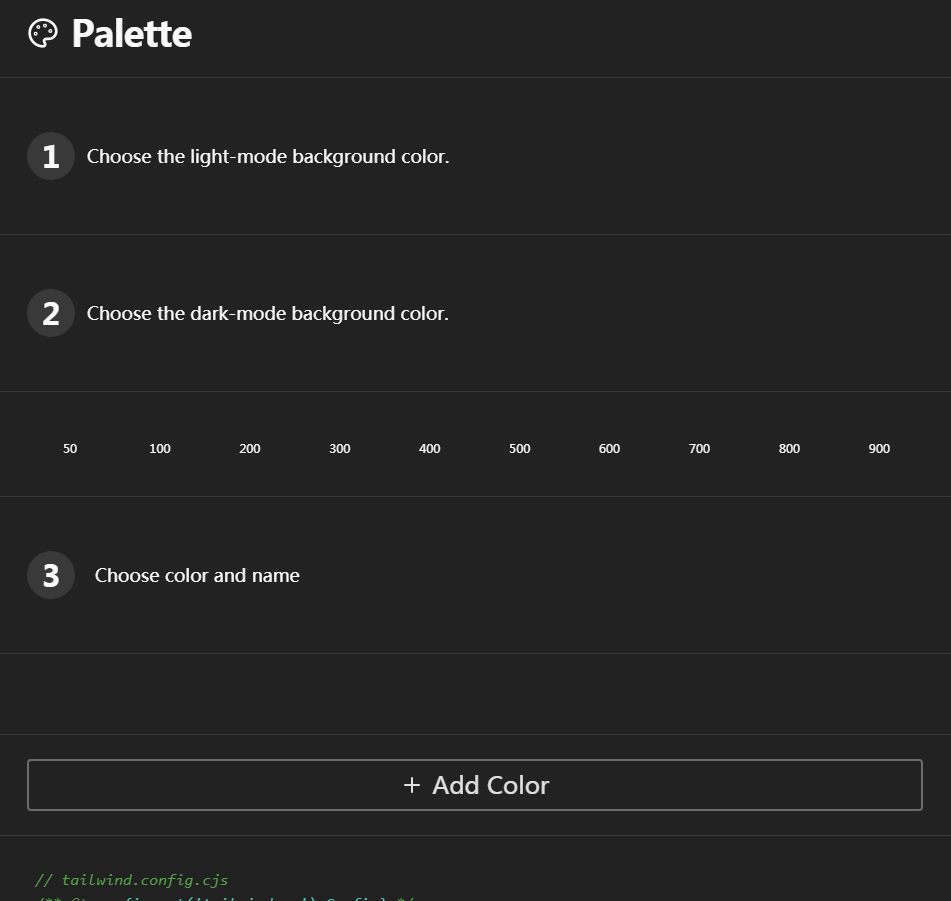Click the tailwind.config.cjs code comment
951x901 pixels.
click(x=131, y=880)
